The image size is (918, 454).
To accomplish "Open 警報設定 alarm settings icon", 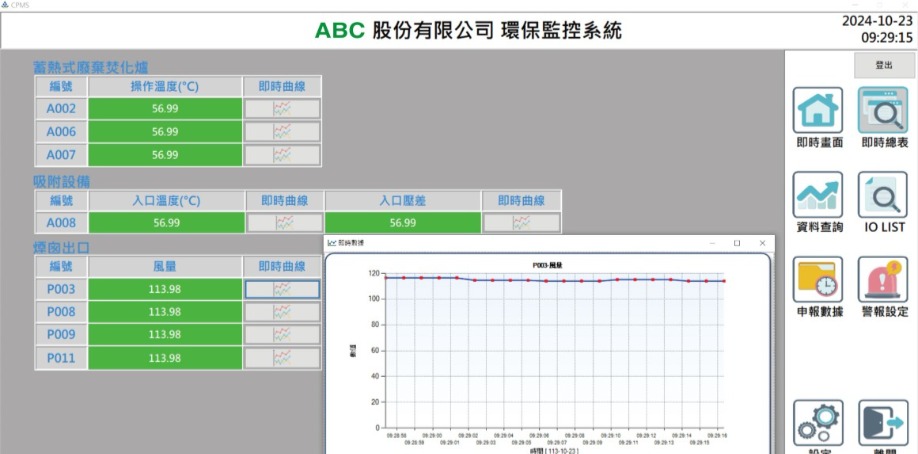I will [x=882, y=279].
